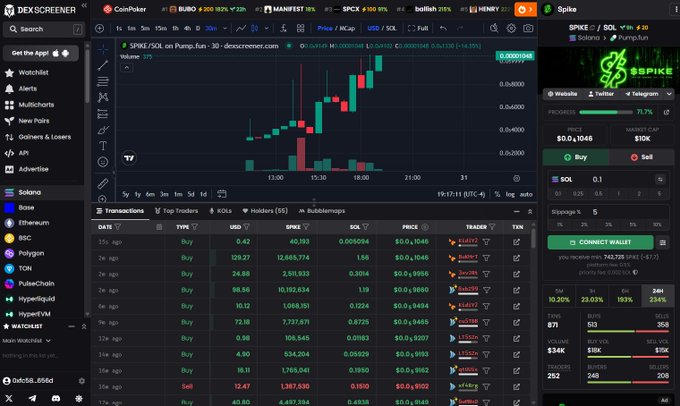Select the text annotation tool
Viewport: 680px width, 406px height.
click(x=103, y=146)
